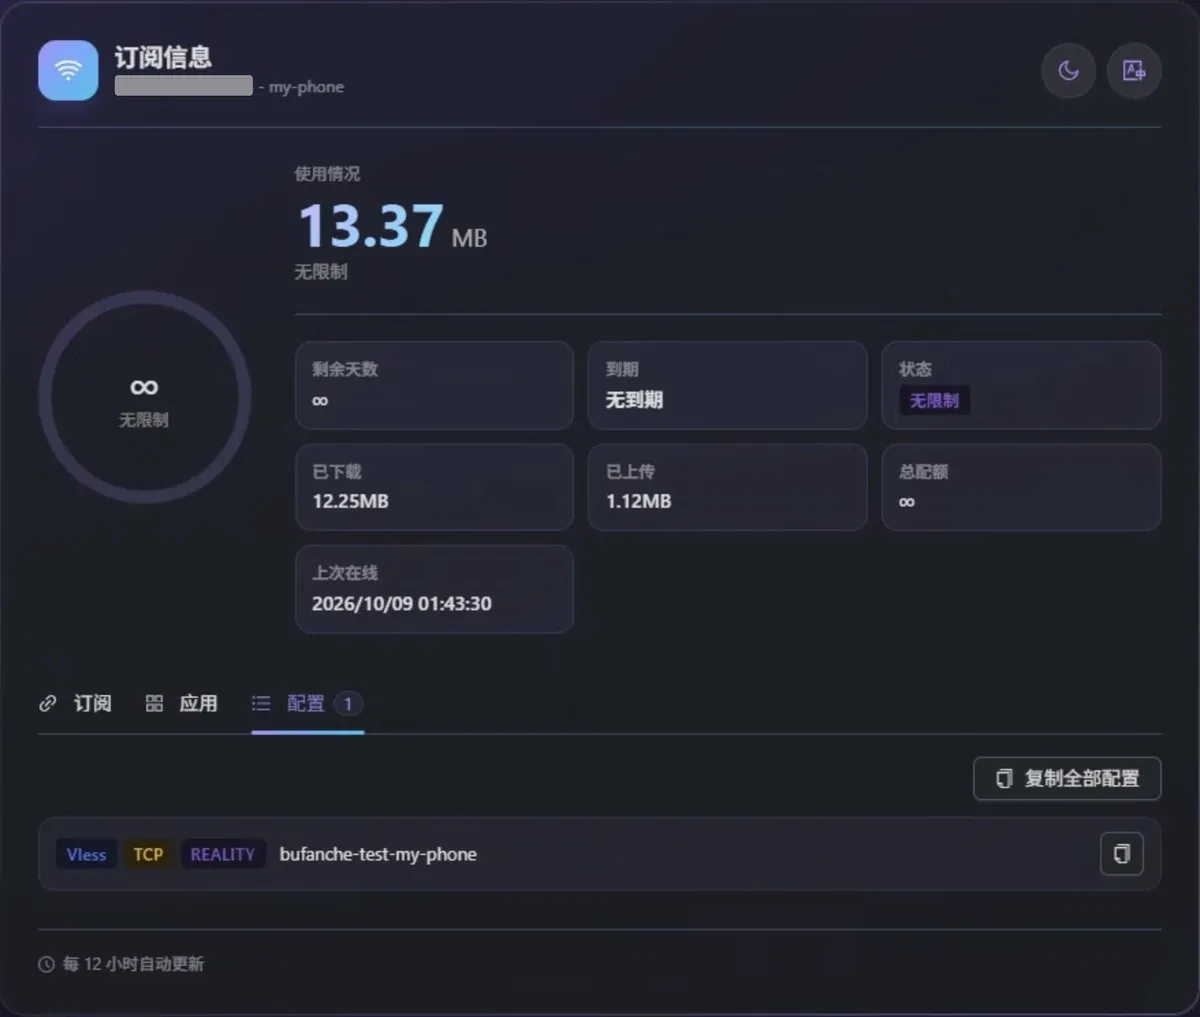1200x1017 pixels.
Task: Click the 订阅信息 title
Action: 163,57
